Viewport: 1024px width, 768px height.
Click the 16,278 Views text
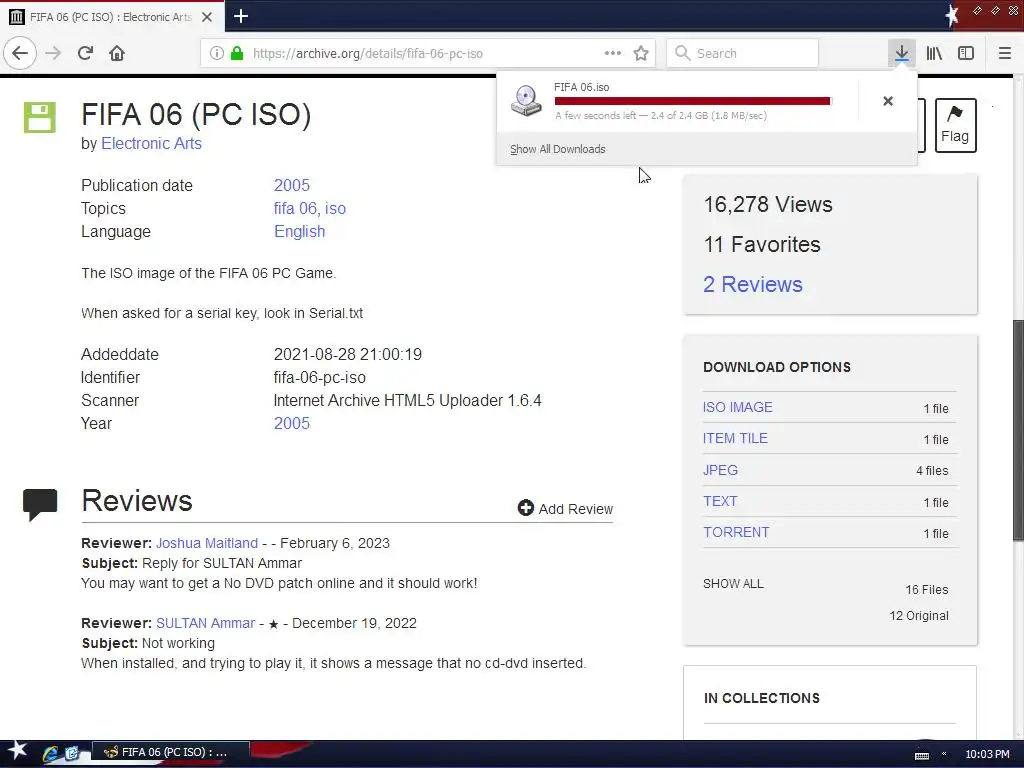click(x=768, y=204)
